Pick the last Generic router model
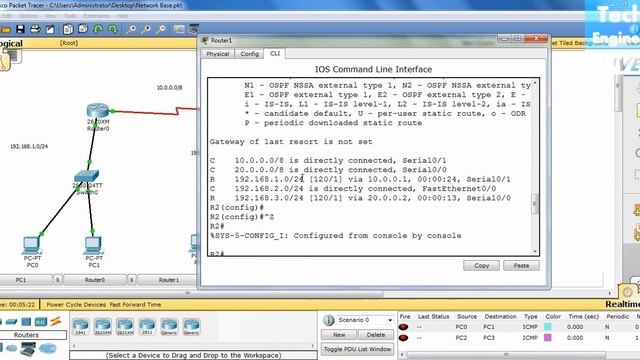Screen dimensions: 640x360 (191, 327)
